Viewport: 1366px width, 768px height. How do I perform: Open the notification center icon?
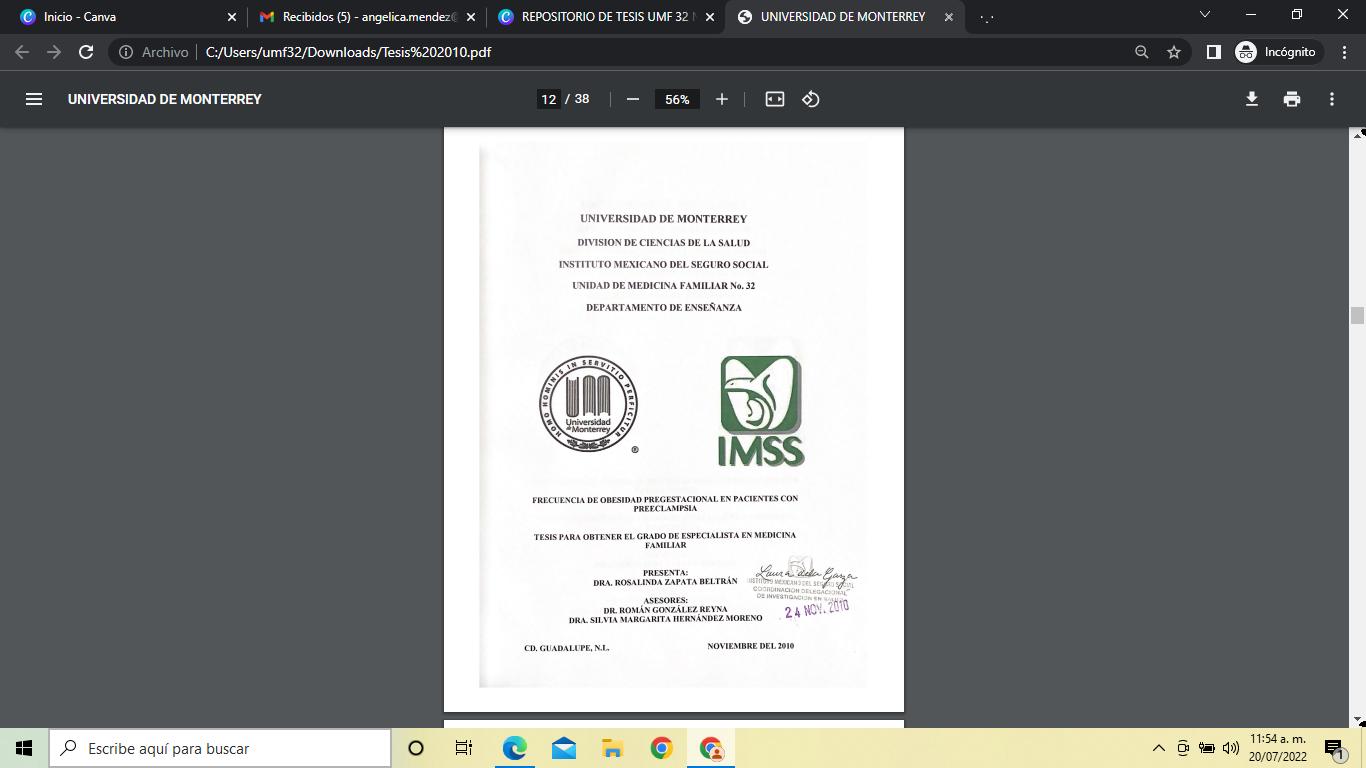point(1334,748)
